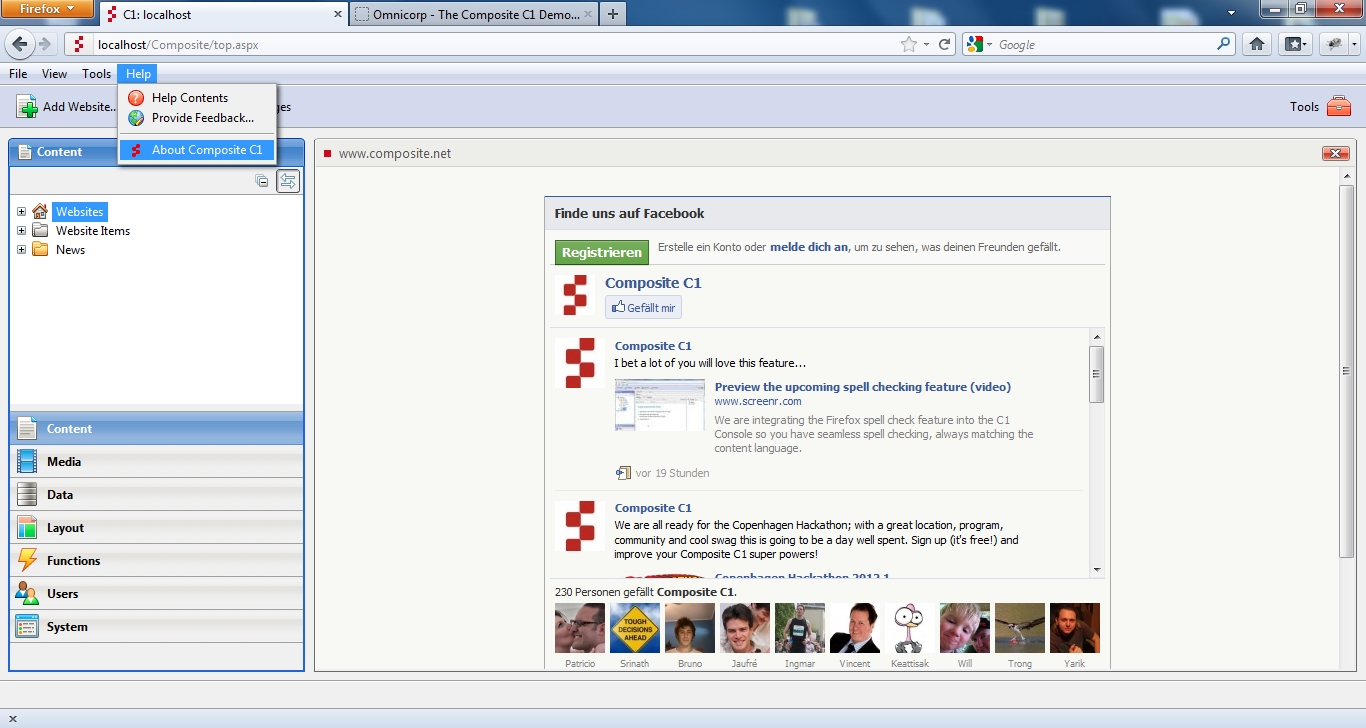
Task: Open the Functions perspective
Action: 73,561
